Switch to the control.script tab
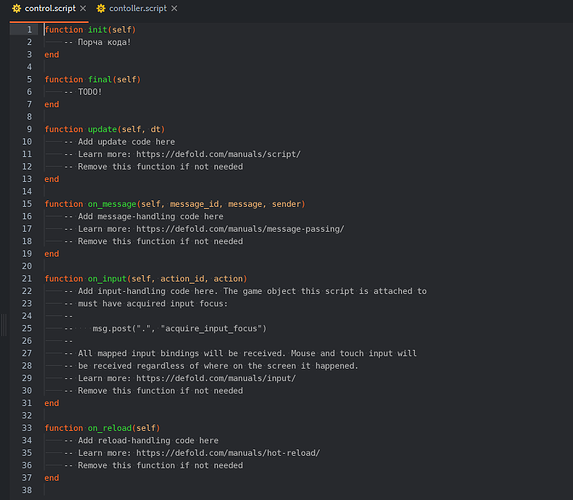Viewport: 573px width, 500px height. 50,8
